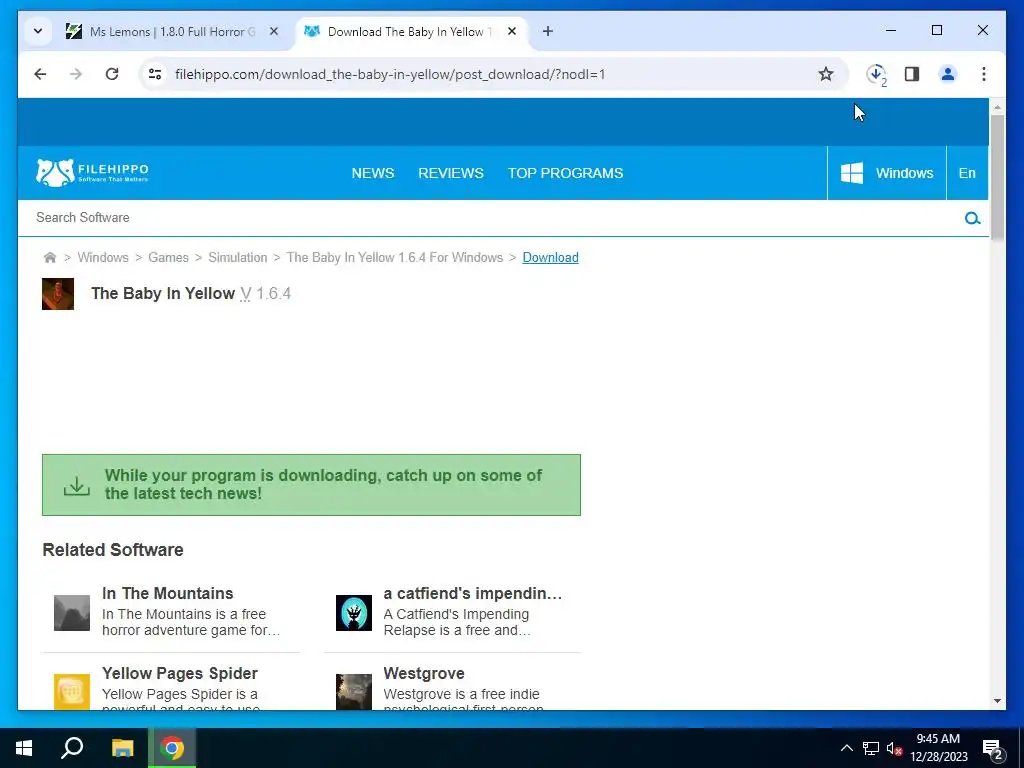Open Yellow Pages Spider link
Viewport: 1024px width, 768px height.
click(x=180, y=673)
